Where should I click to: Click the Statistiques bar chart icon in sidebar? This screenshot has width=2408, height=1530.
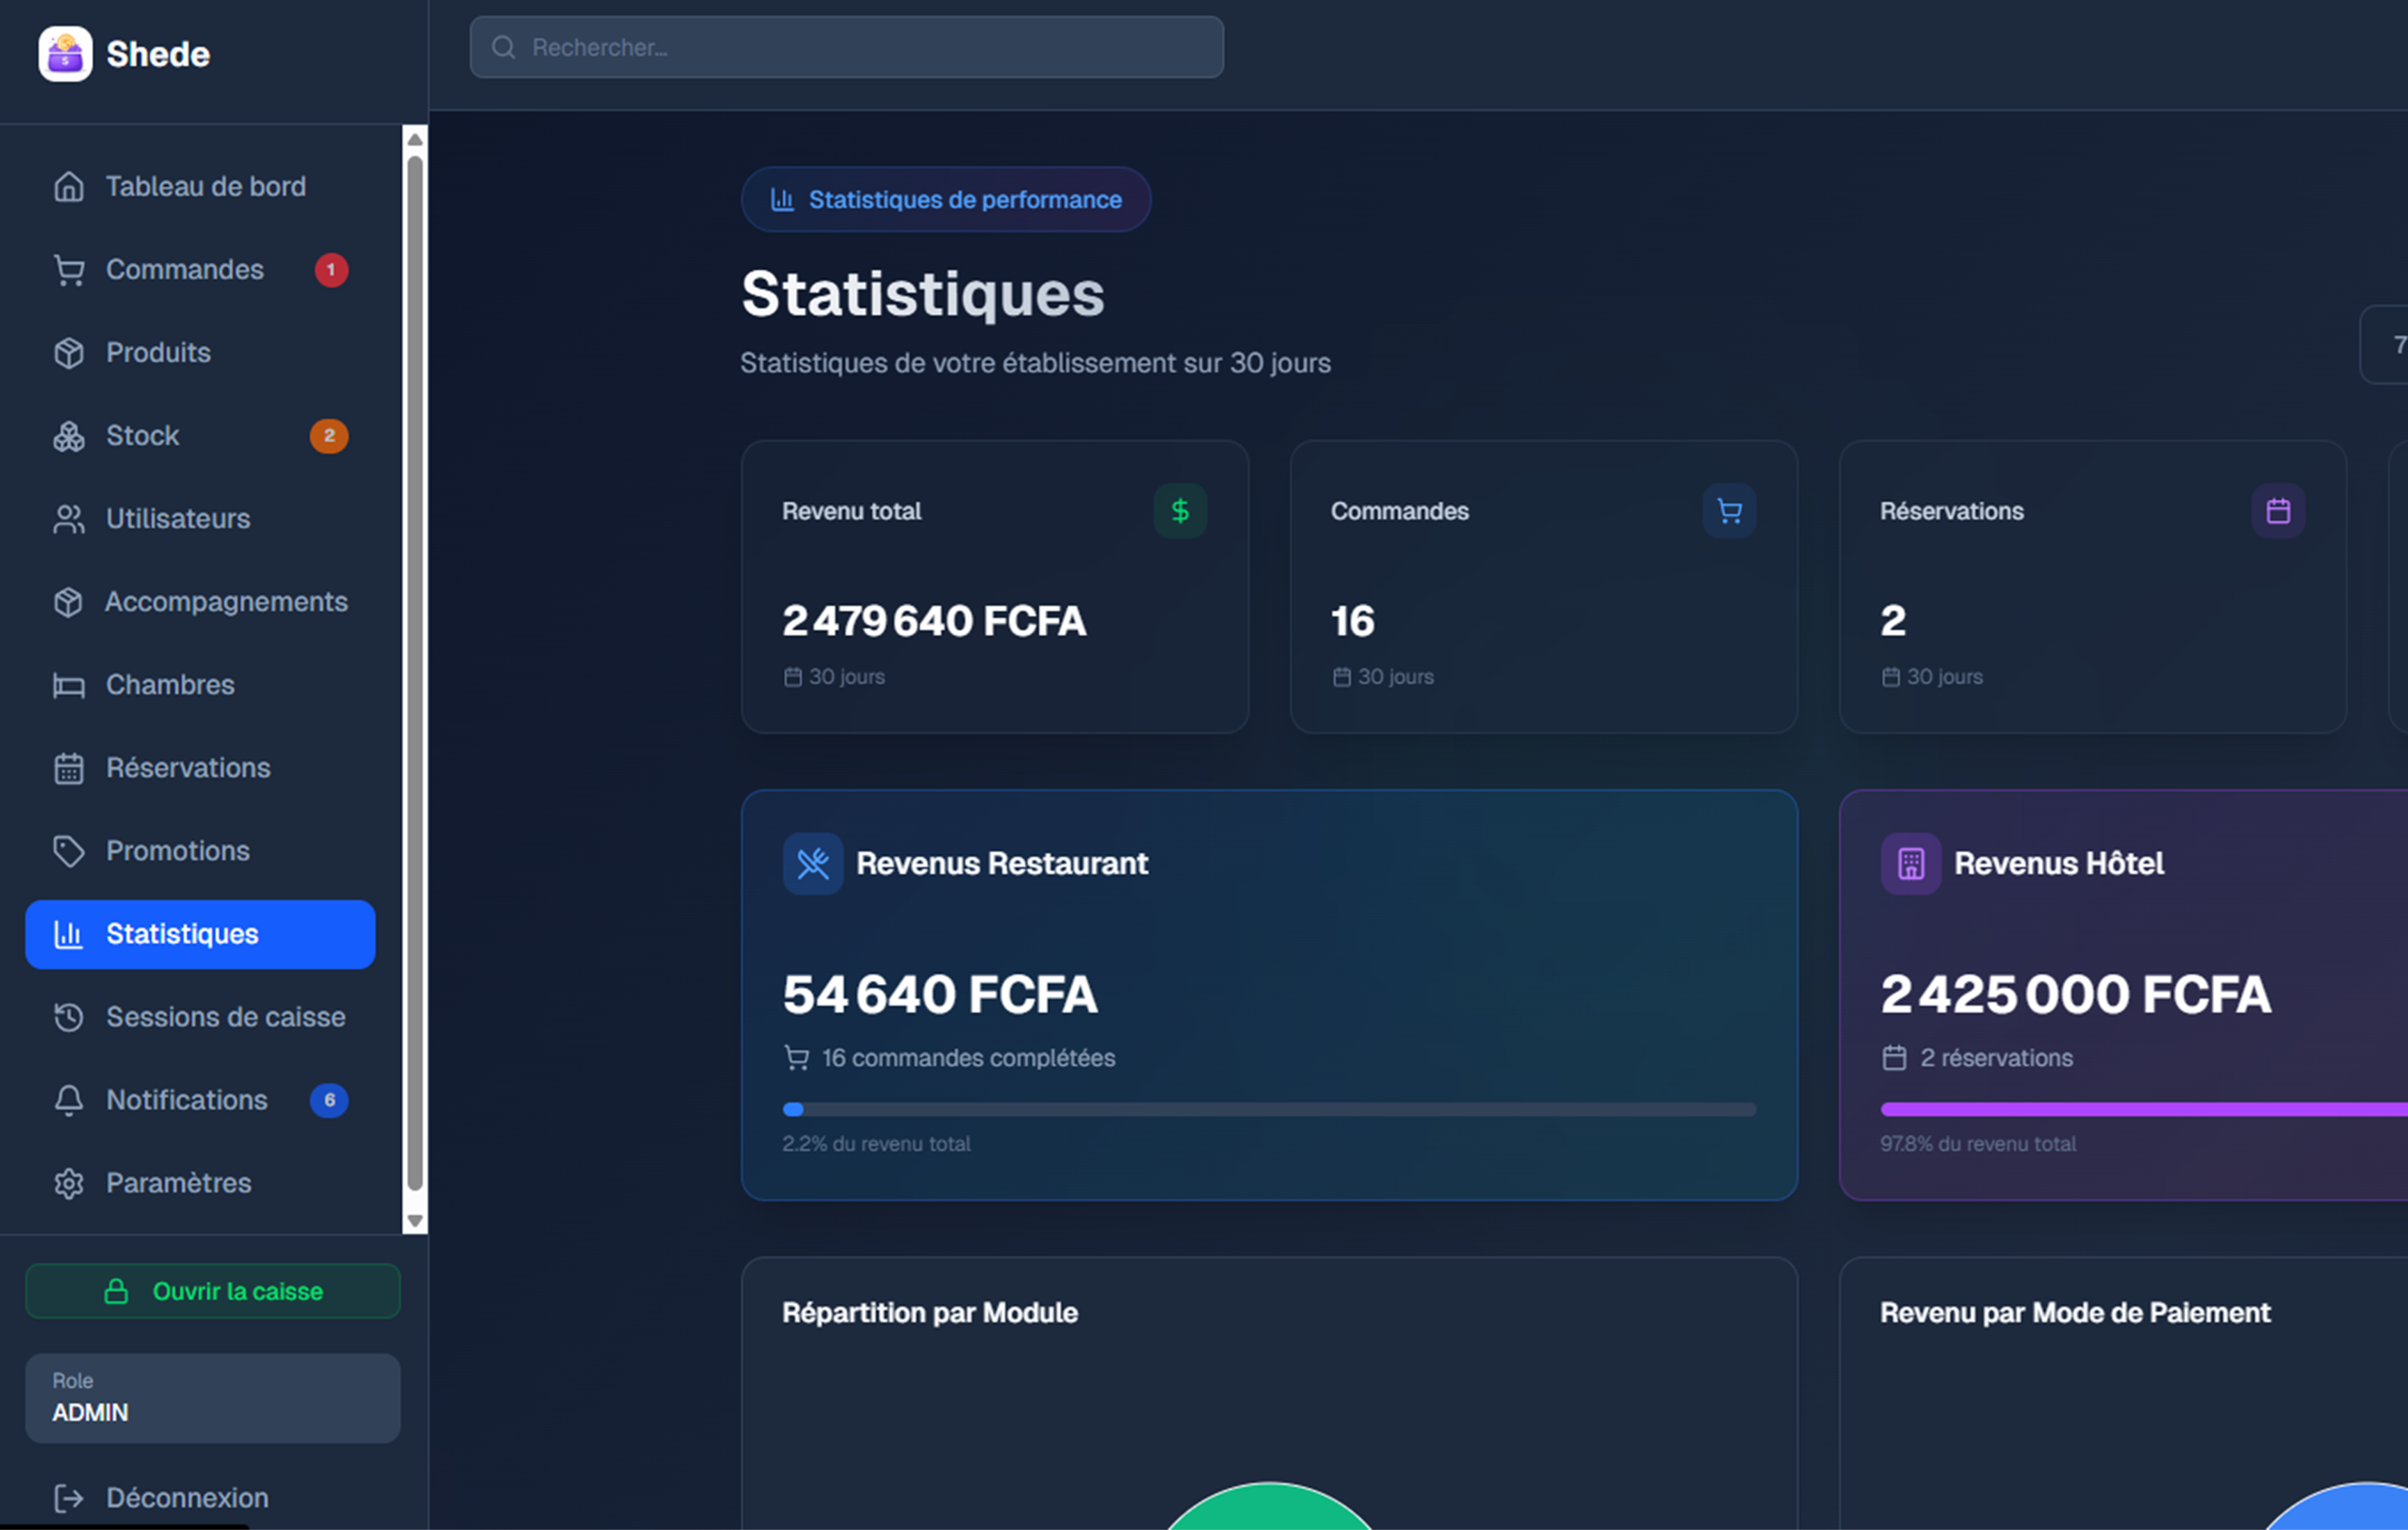68,933
